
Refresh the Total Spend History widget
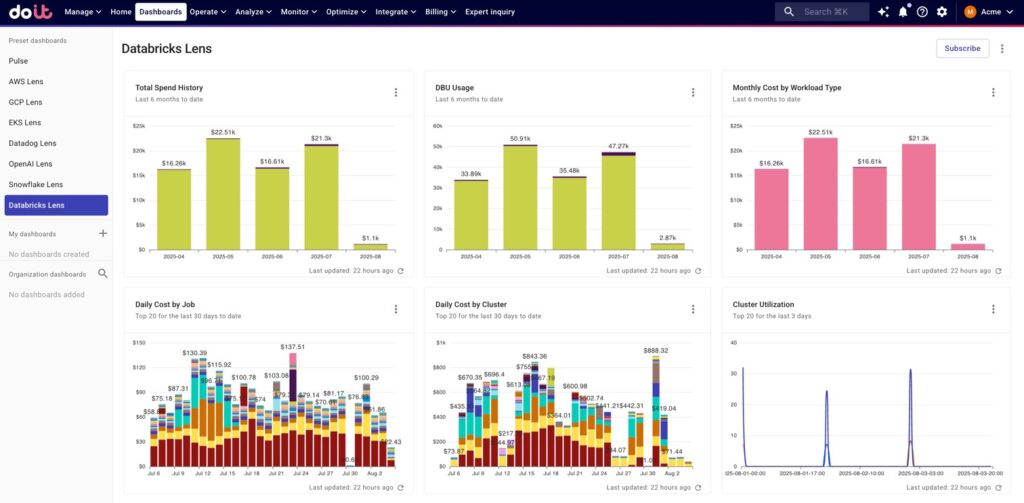(400, 270)
